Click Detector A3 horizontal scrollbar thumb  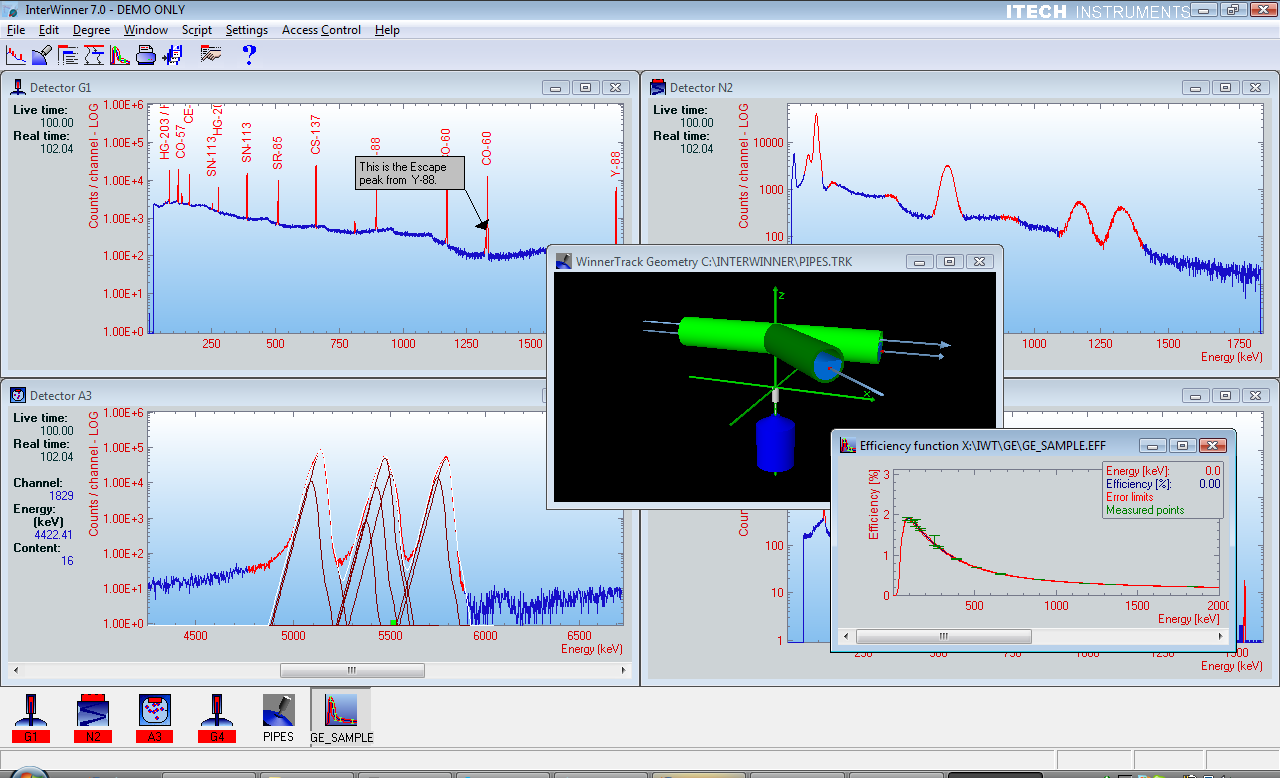(351, 671)
